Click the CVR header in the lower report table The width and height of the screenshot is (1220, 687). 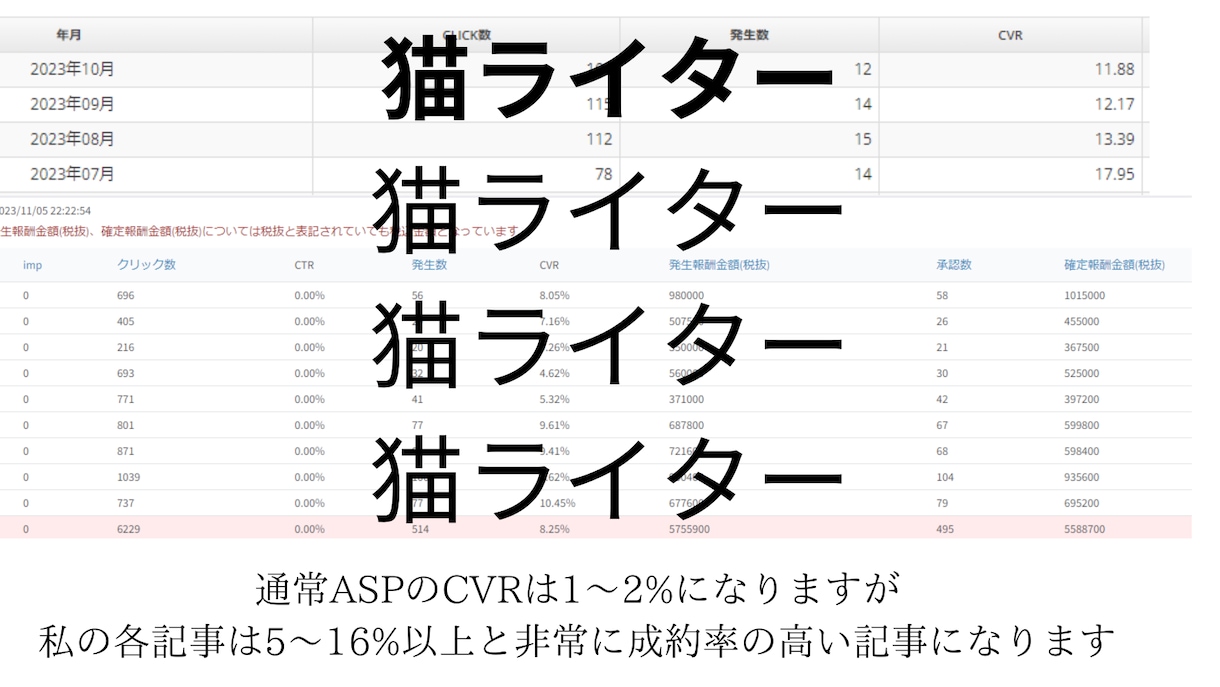click(549, 265)
